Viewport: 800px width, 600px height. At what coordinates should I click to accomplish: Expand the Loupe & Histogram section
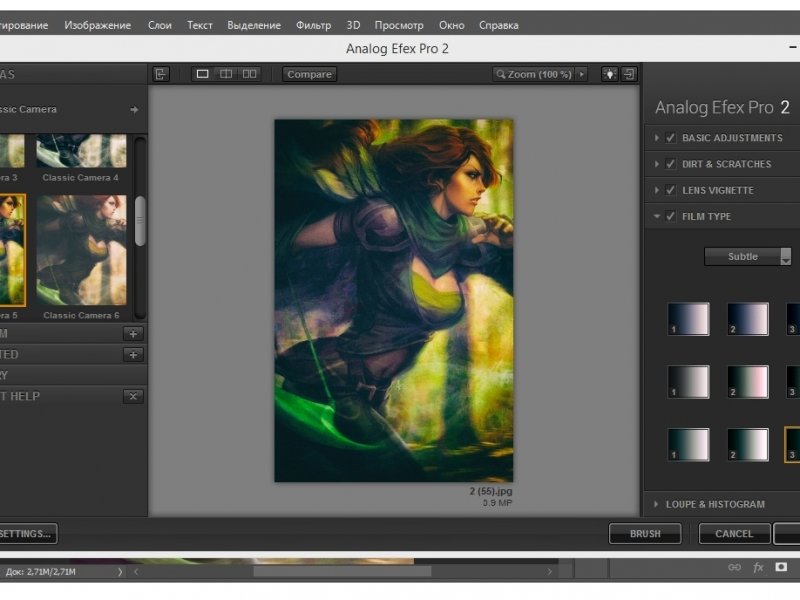pyautogui.click(x=657, y=504)
